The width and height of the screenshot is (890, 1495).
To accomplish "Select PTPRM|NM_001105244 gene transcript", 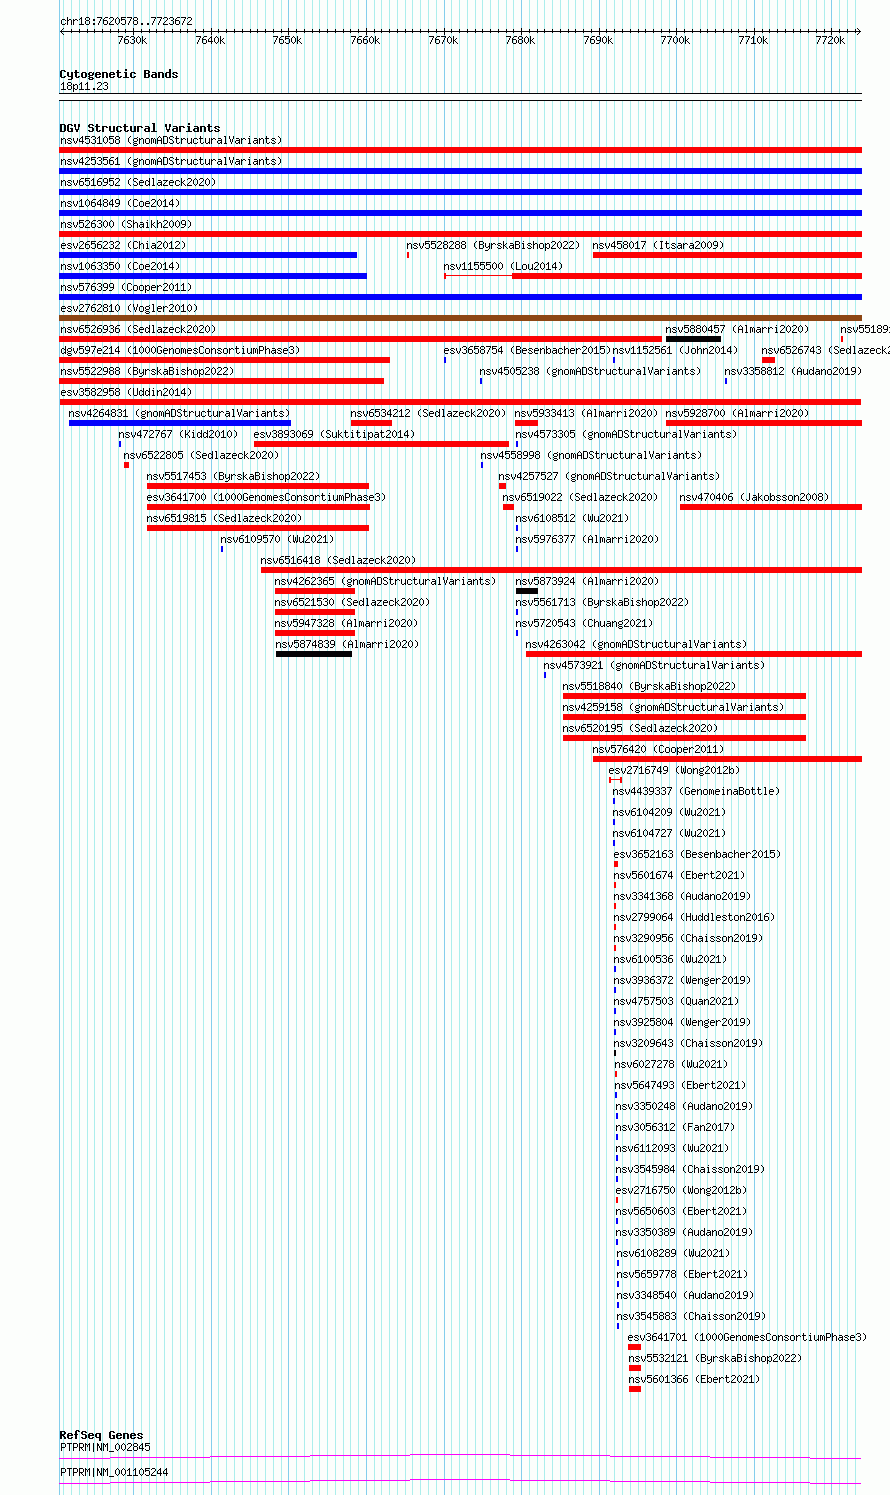I will [114, 1472].
